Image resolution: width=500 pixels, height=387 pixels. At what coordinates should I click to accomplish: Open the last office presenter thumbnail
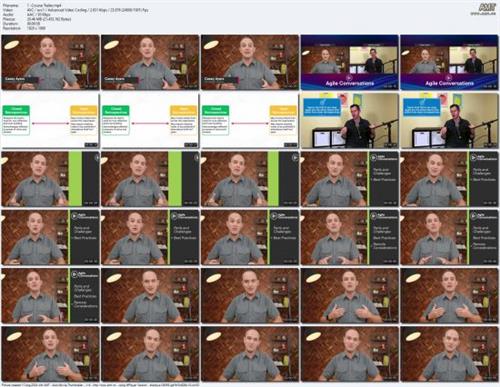coord(449,121)
